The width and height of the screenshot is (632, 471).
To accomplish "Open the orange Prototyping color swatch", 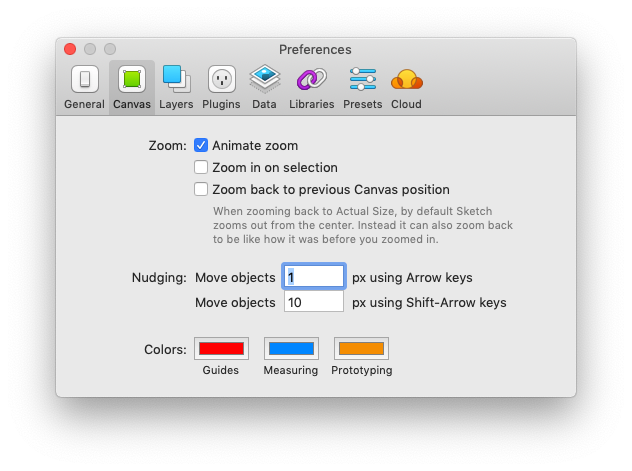I will [x=361, y=349].
